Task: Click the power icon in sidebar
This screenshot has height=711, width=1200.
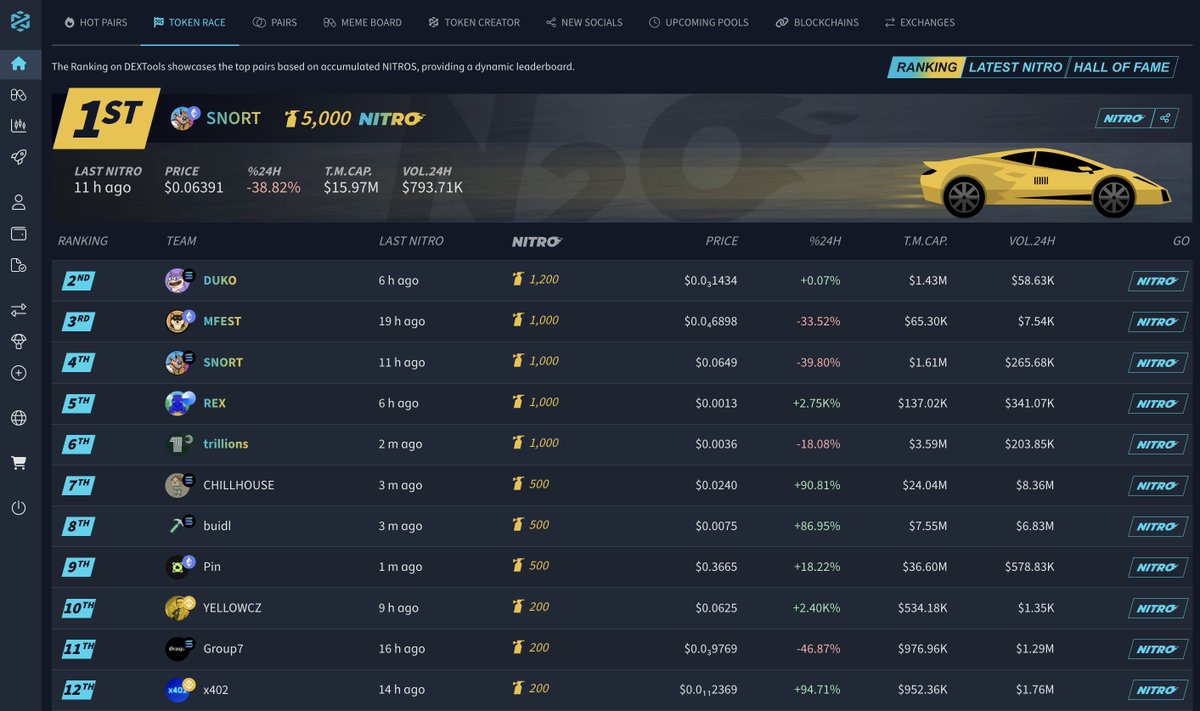Action: click(18, 508)
